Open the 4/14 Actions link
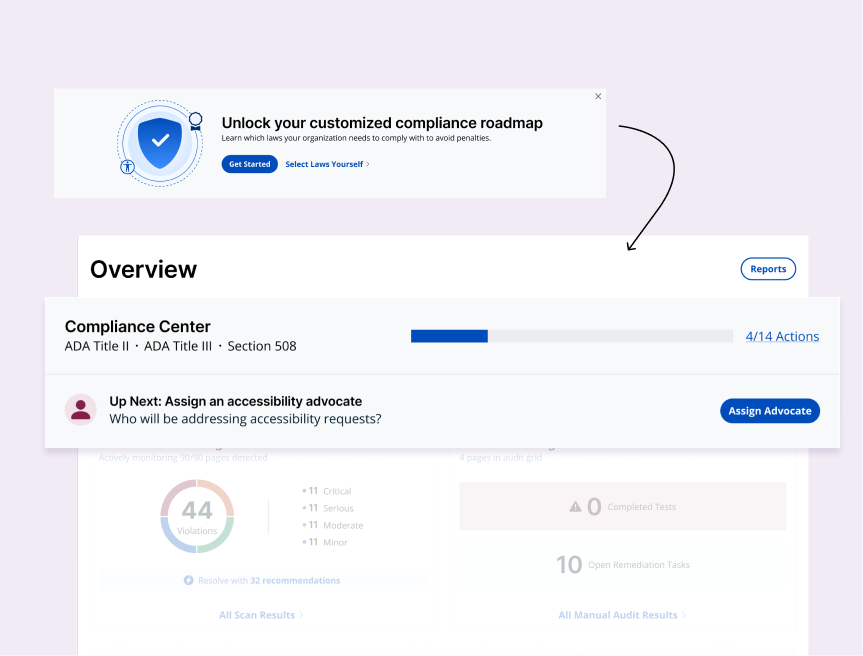Viewport: 863px width, 656px height. tap(782, 336)
